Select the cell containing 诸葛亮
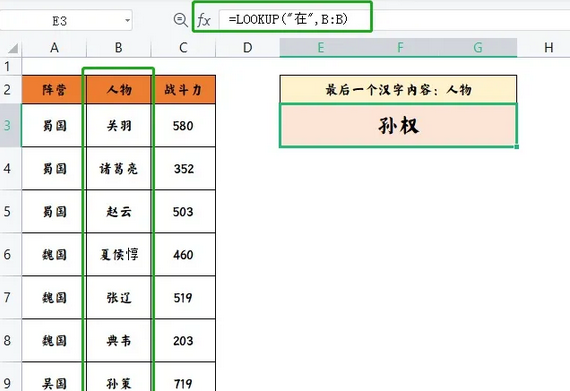 click(x=119, y=168)
